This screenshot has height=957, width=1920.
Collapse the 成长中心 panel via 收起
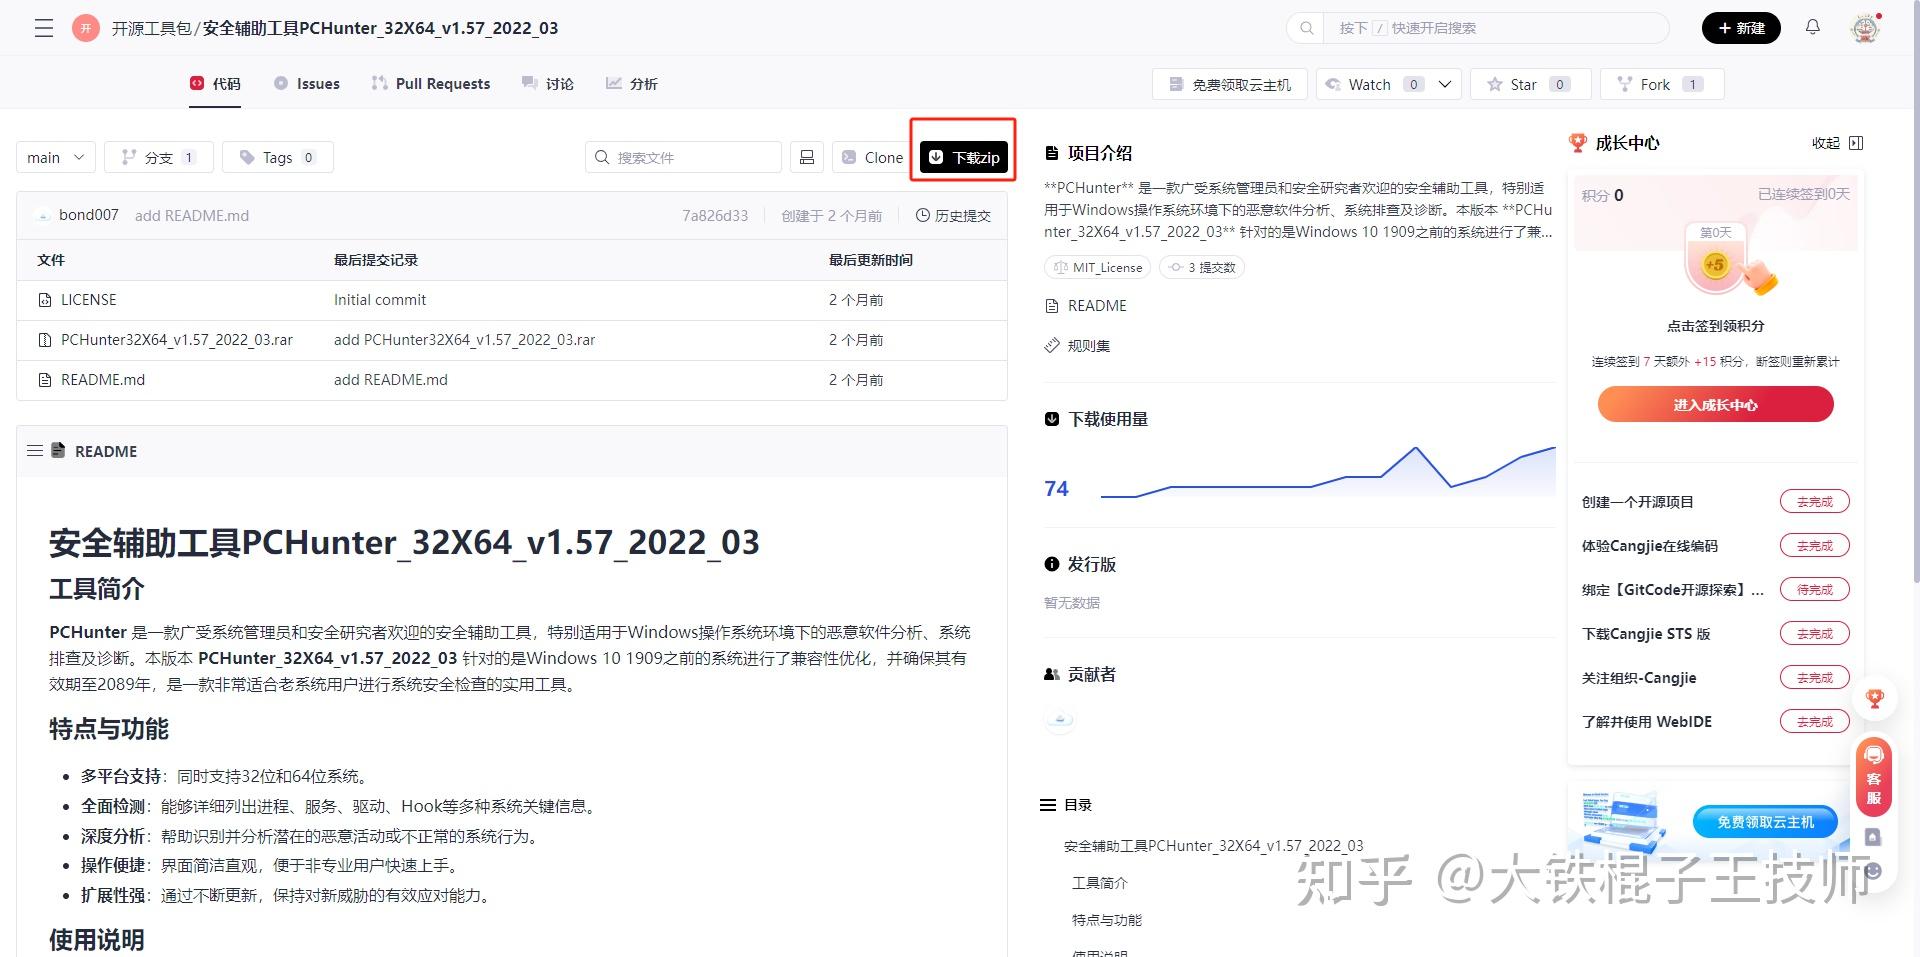pyautogui.click(x=1828, y=143)
